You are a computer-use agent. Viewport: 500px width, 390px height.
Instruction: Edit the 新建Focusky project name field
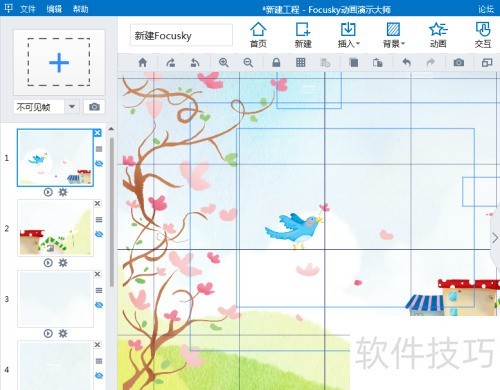(181, 35)
